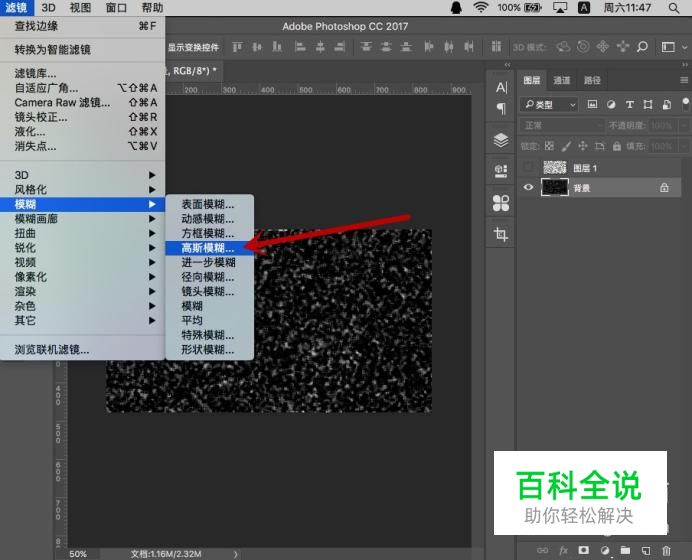
Task: Open the 窗口 menu in menu bar
Action: [x=117, y=8]
